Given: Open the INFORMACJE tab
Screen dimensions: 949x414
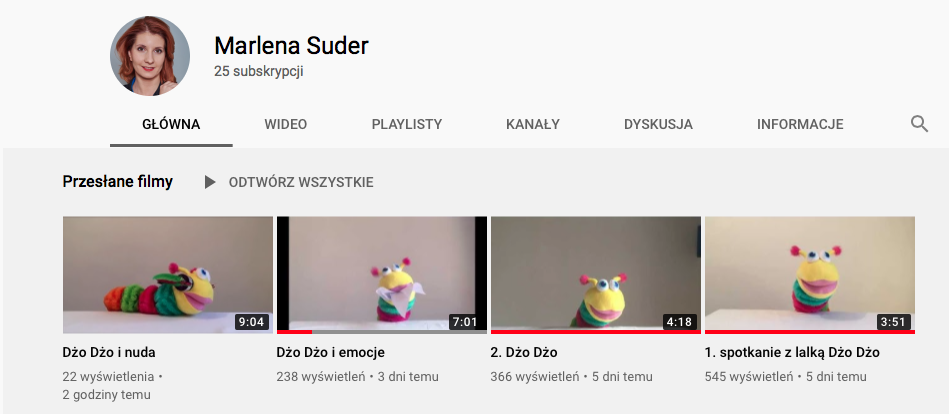Looking at the screenshot, I should coord(800,125).
